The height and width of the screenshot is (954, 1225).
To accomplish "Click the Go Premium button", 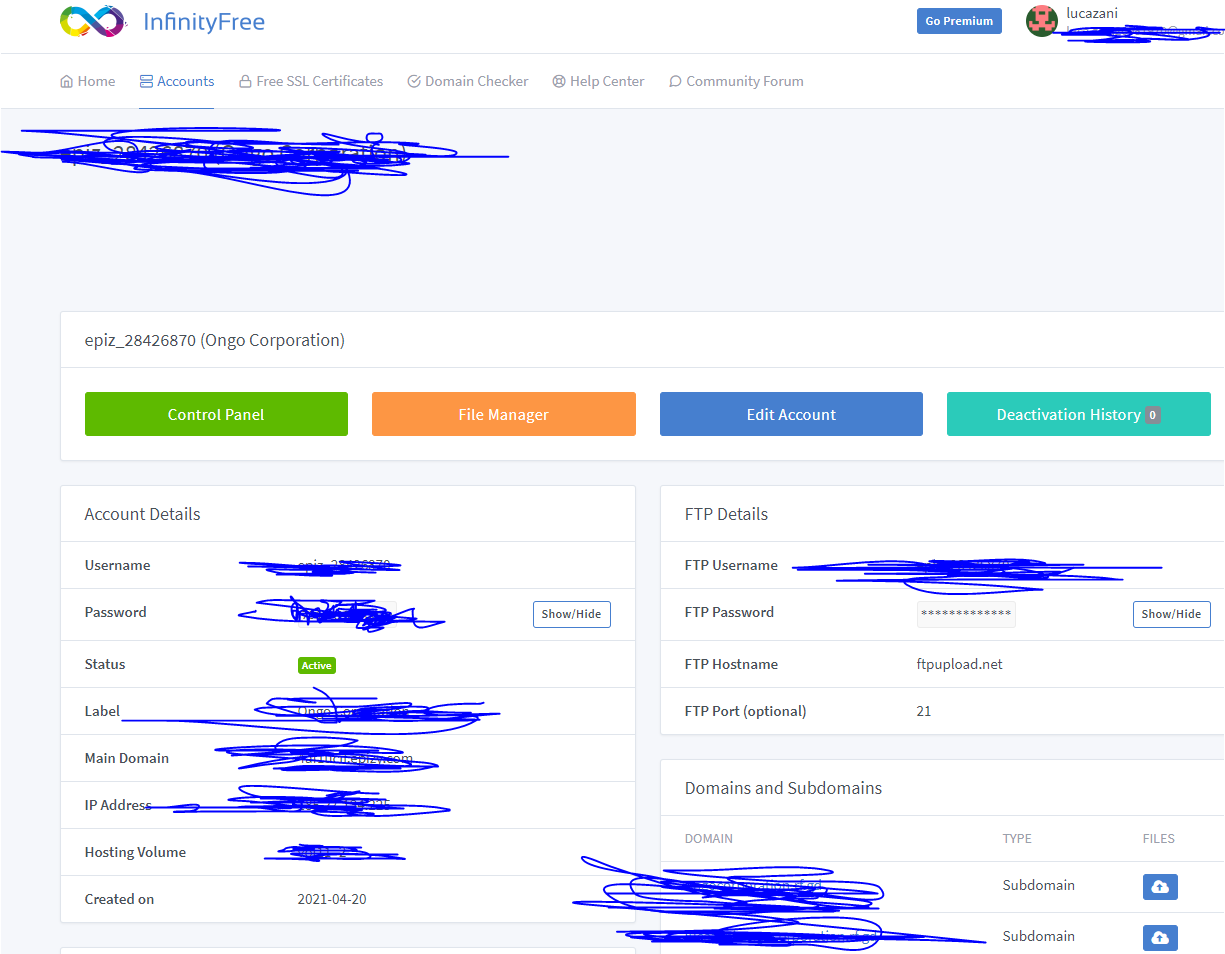I will [x=959, y=21].
